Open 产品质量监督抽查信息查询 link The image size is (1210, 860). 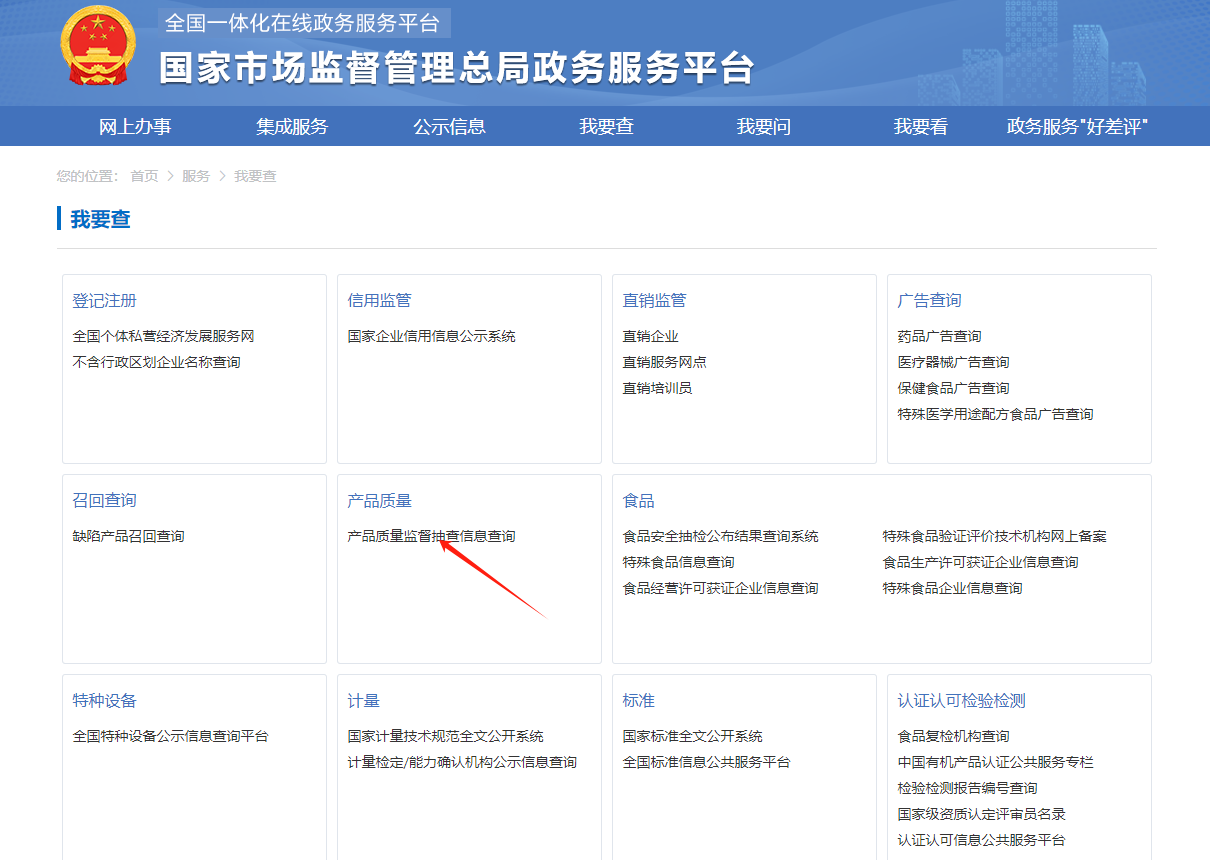click(431, 536)
